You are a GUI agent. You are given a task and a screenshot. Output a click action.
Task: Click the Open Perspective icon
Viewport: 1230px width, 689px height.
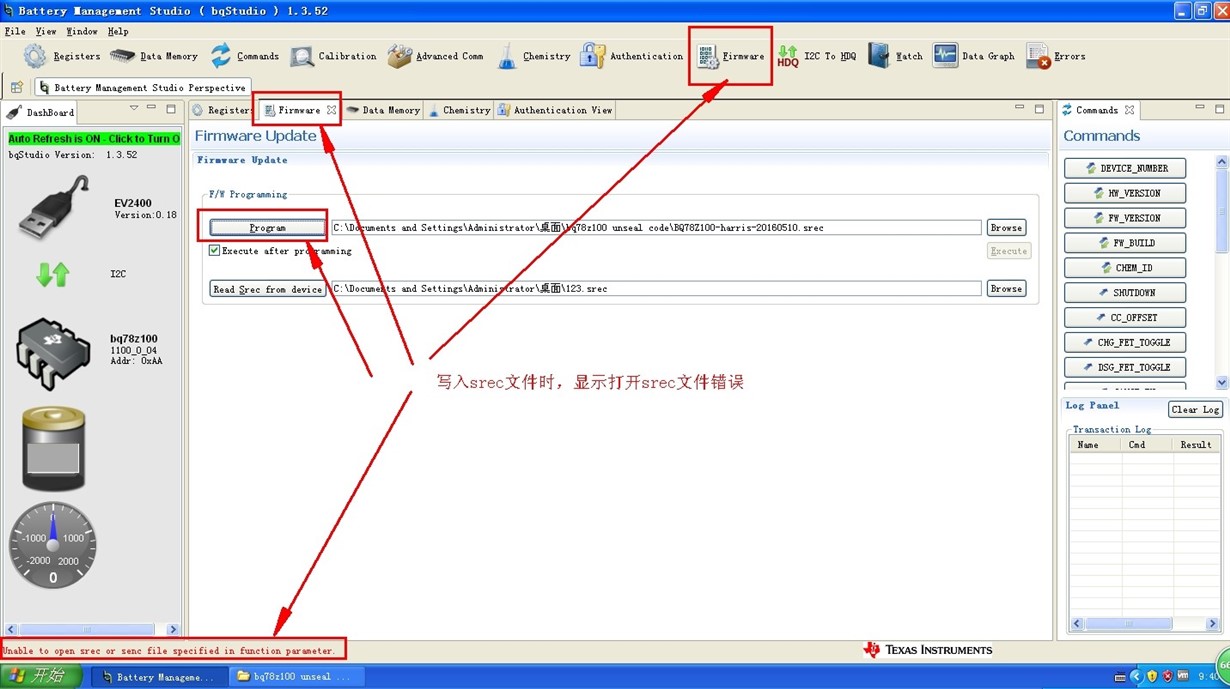(x=16, y=88)
